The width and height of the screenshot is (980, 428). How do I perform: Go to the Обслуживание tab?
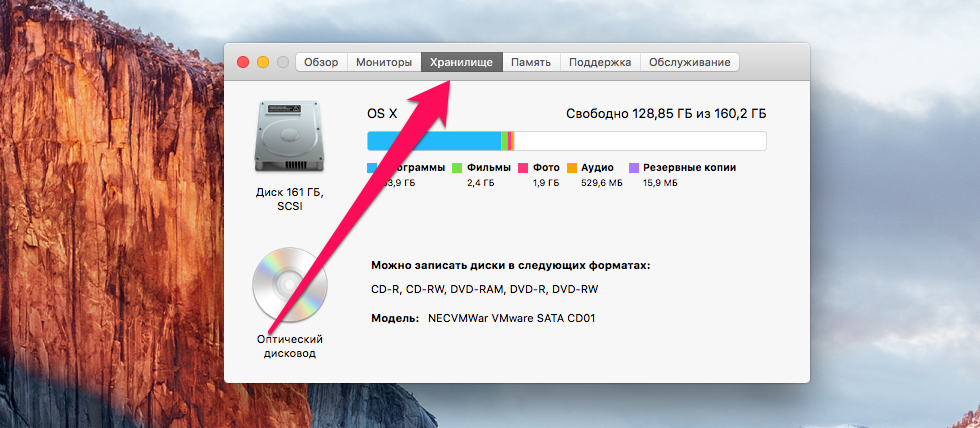(x=689, y=62)
